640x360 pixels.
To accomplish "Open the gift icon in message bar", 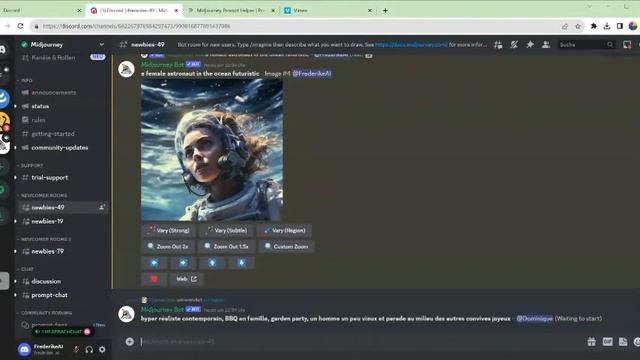I will (x=591, y=342).
